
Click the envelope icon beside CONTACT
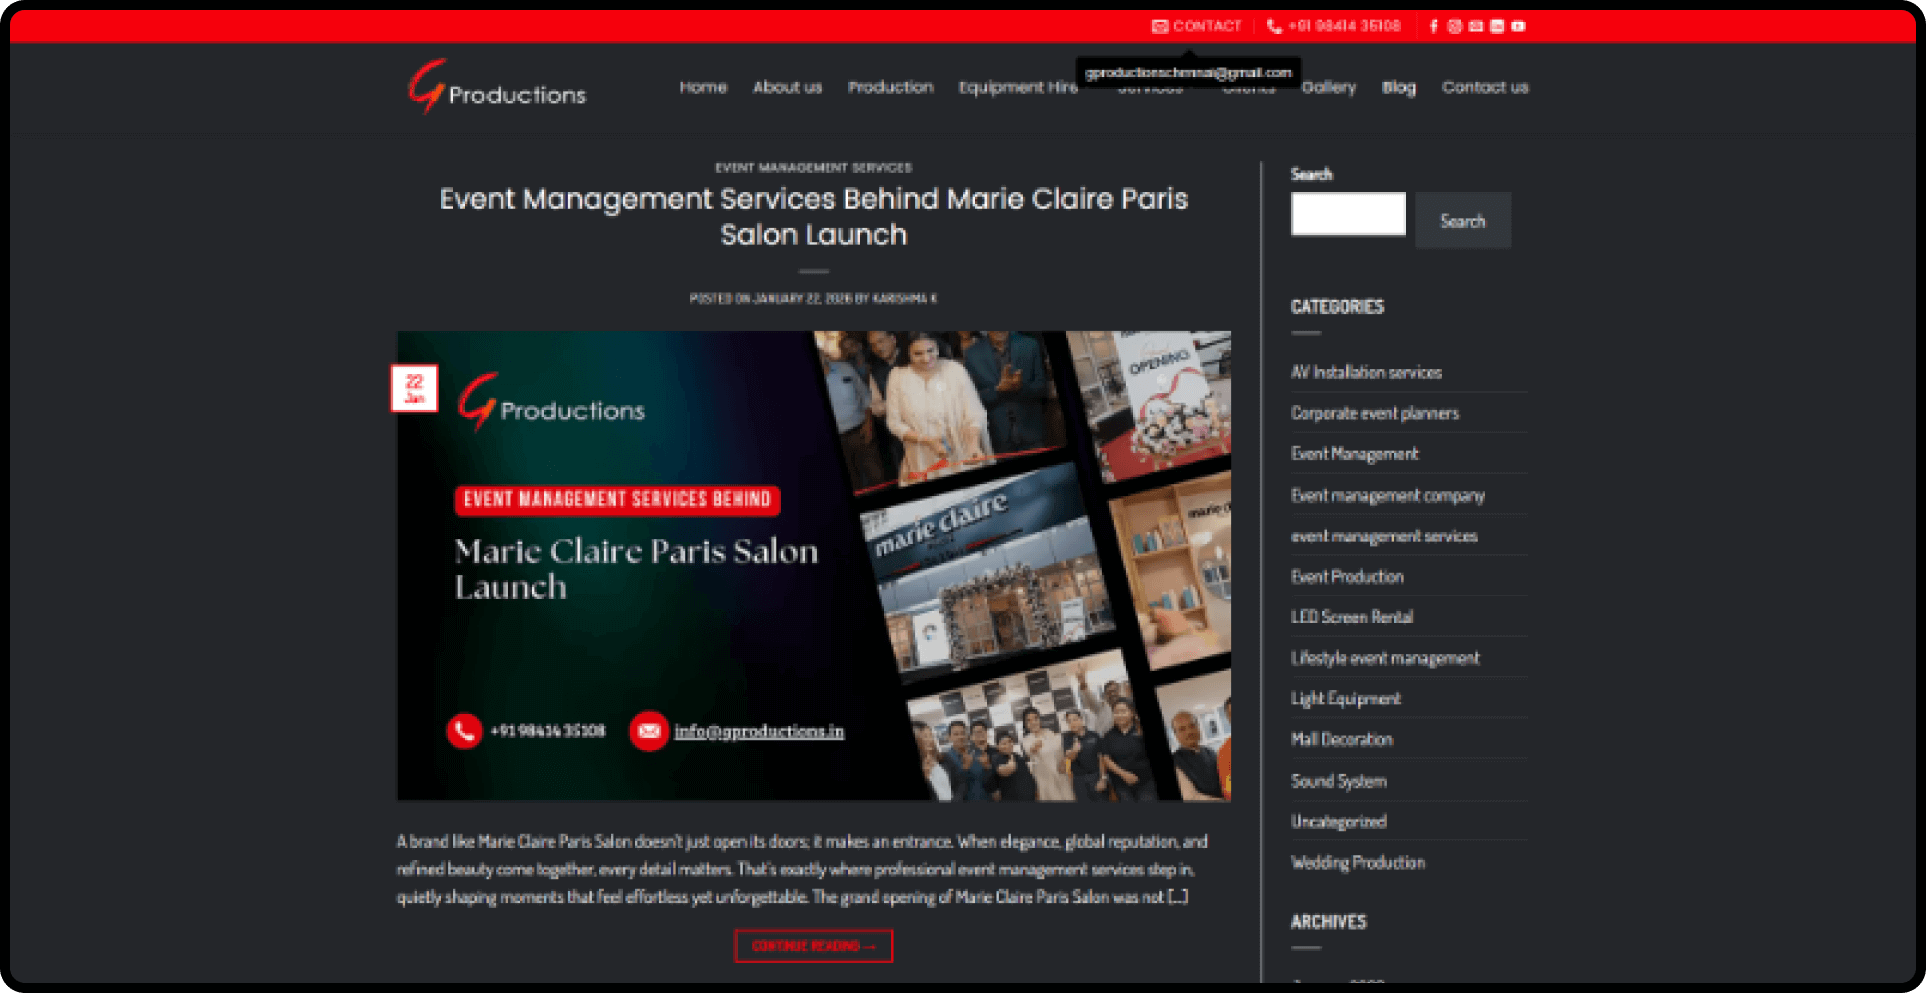tap(1159, 26)
